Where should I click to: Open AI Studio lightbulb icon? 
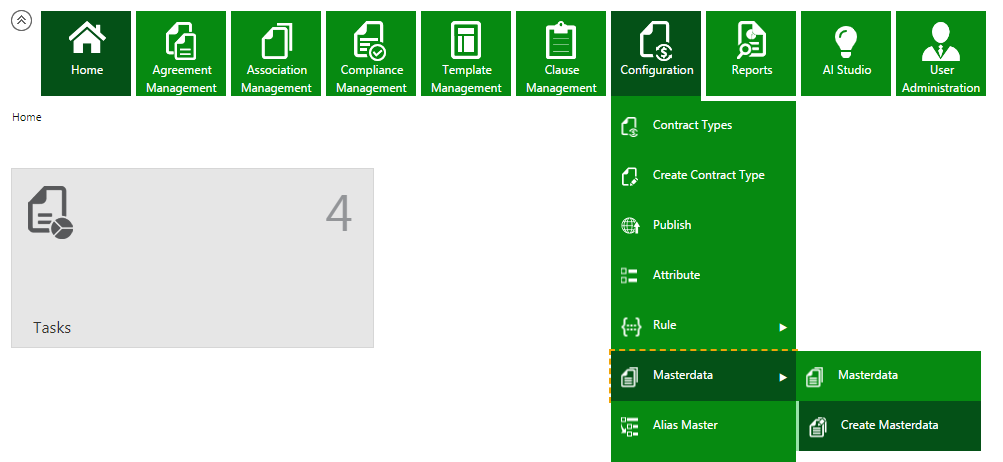[846, 40]
